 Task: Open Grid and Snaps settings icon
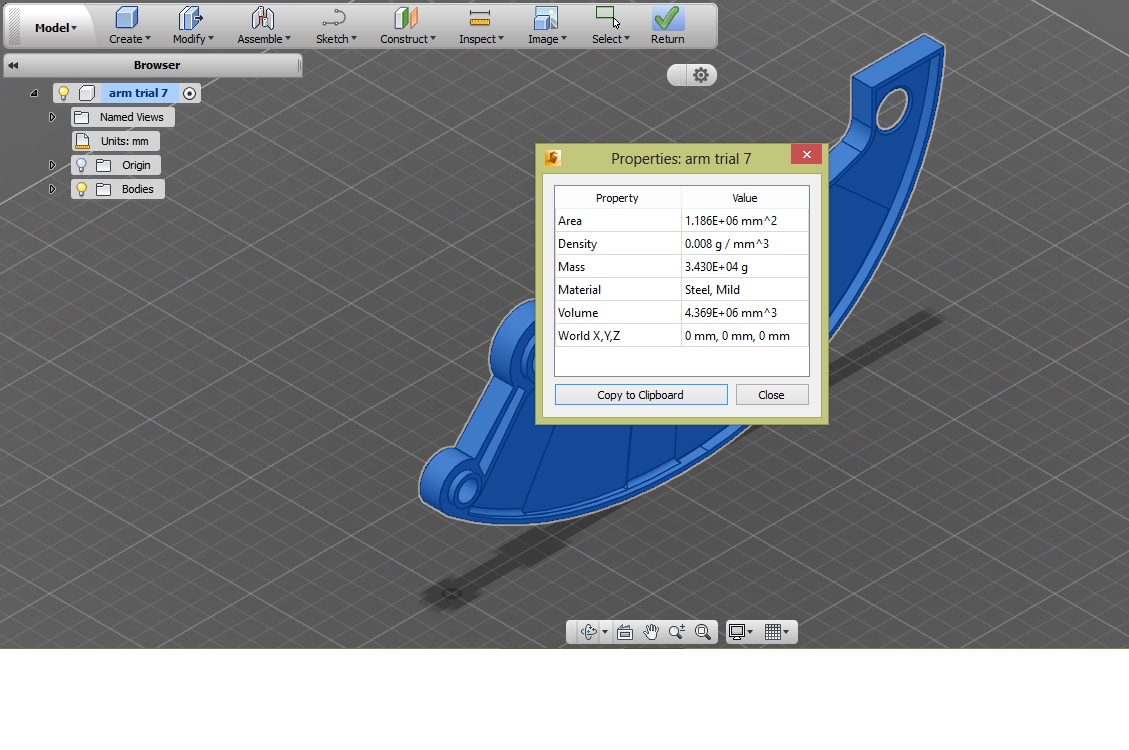click(x=773, y=632)
